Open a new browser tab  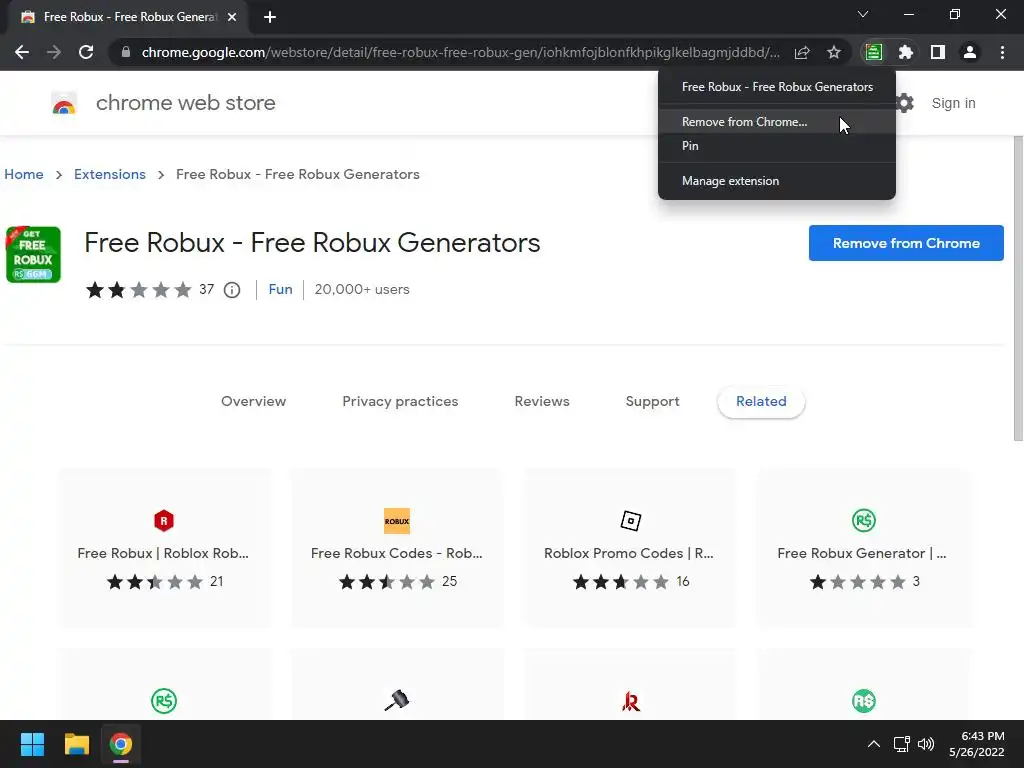point(270,17)
